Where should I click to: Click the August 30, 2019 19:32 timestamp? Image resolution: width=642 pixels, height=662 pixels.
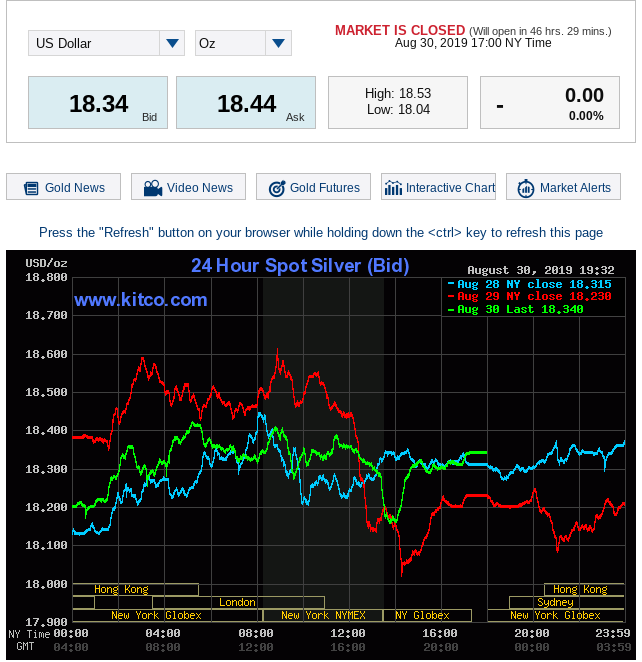(x=541, y=270)
